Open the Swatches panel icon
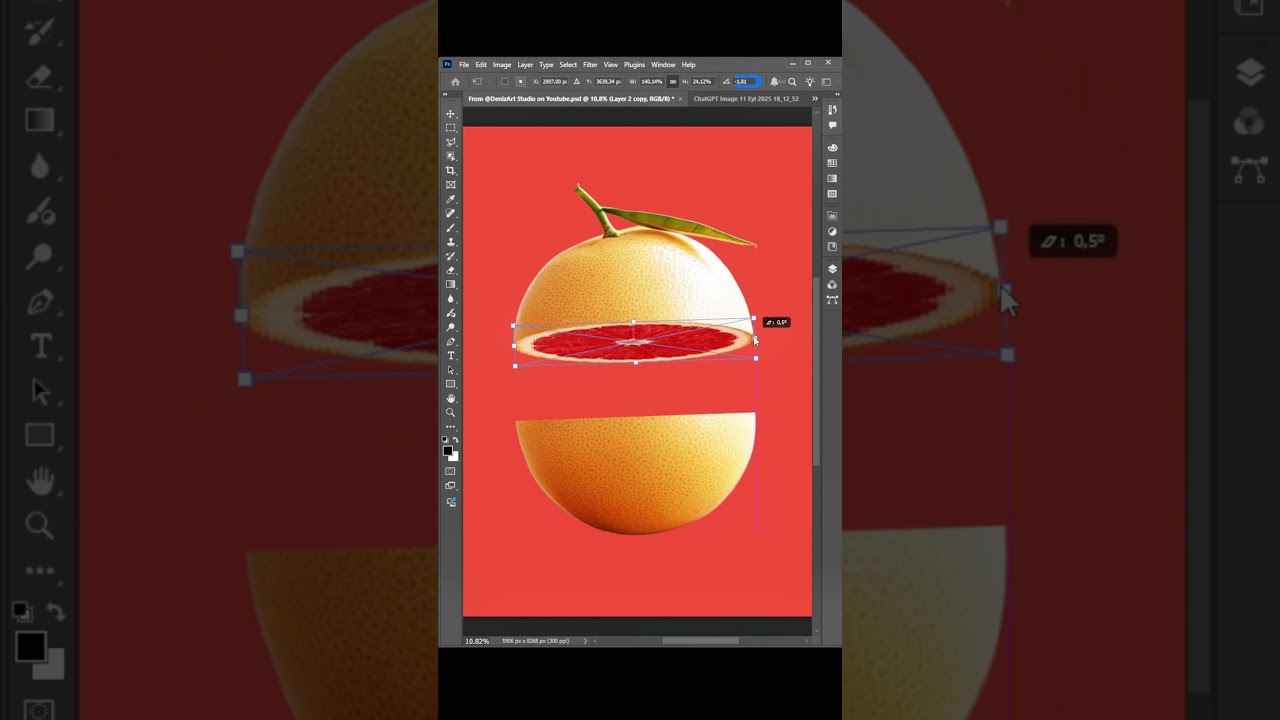Viewport: 1280px width, 720px height. point(832,163)
